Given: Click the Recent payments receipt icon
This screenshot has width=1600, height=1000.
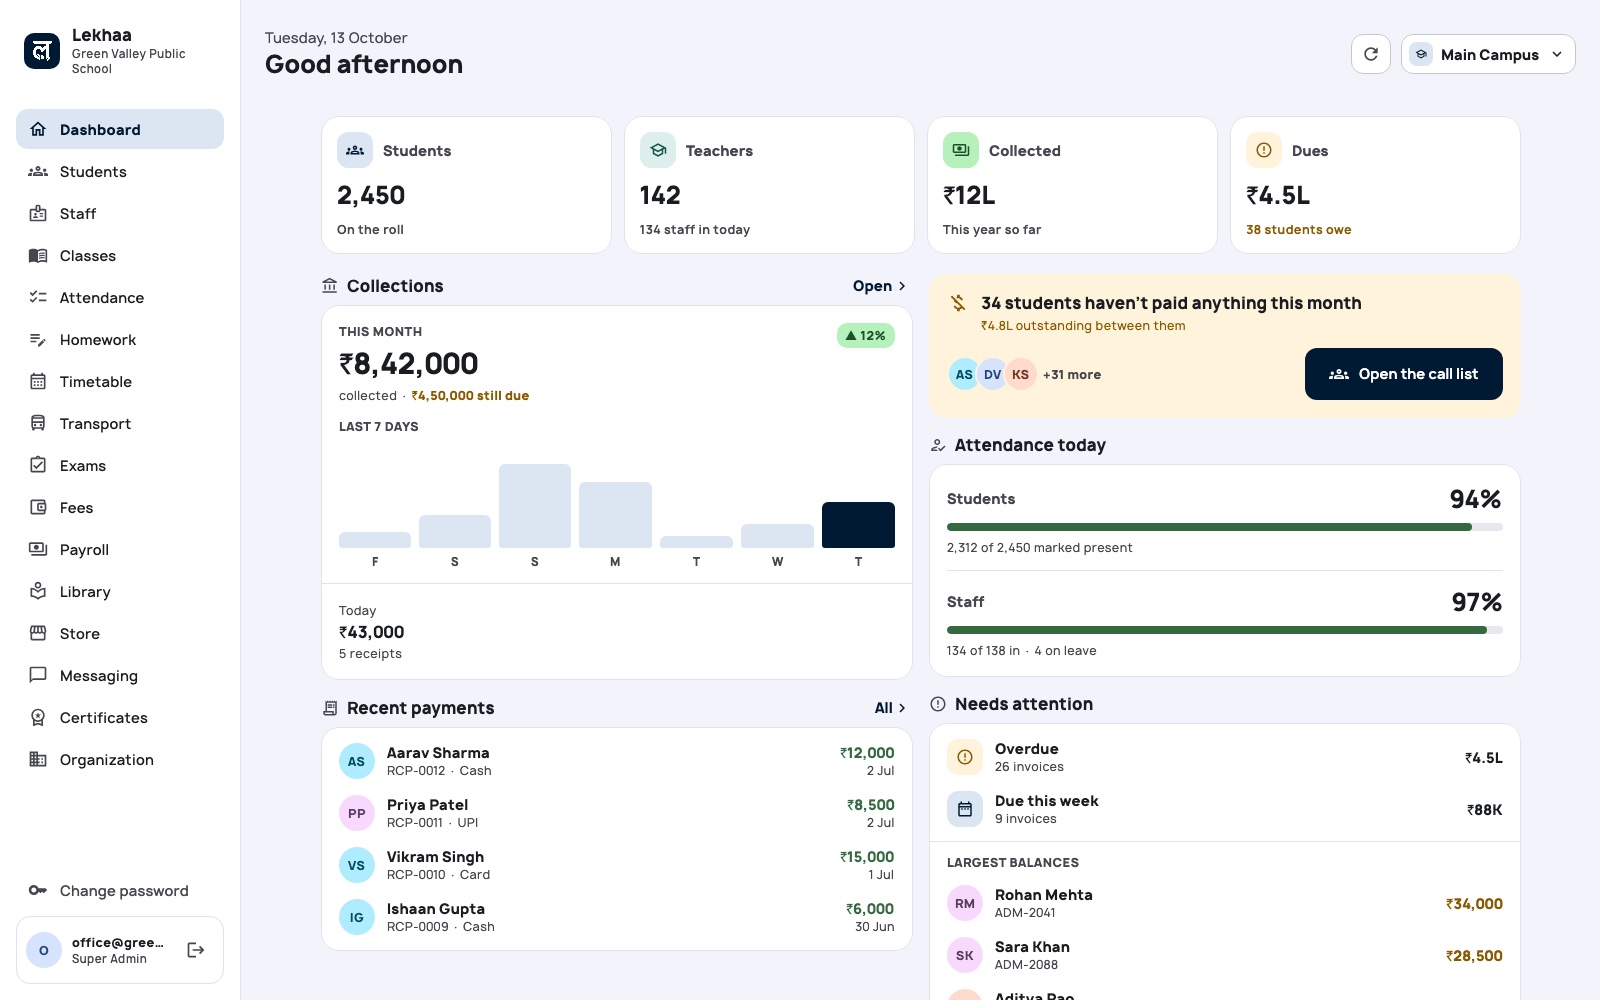Looking at the screenshot, I should point(330,708).
